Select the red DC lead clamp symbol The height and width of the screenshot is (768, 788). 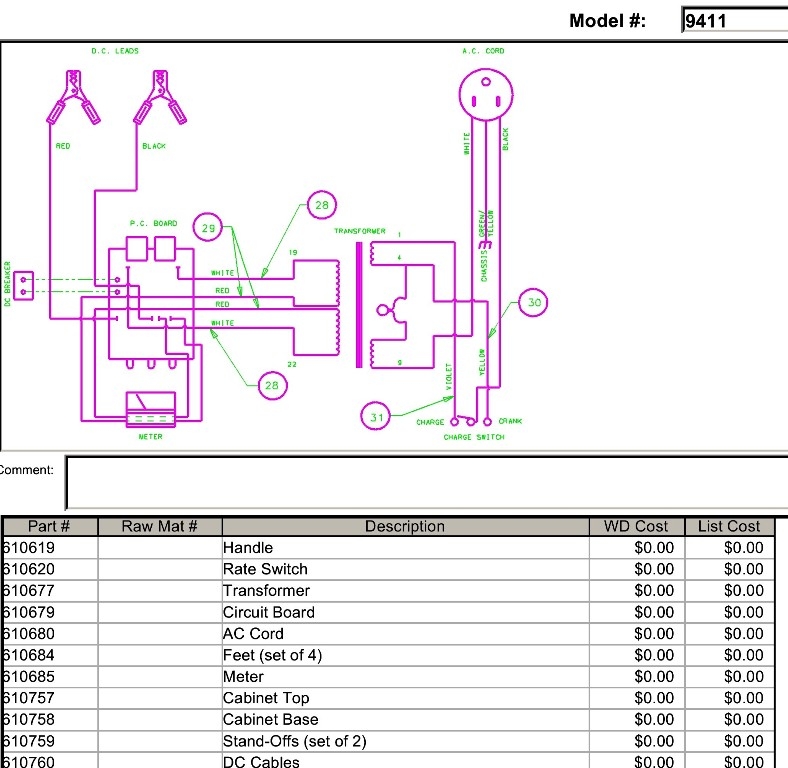73,97
